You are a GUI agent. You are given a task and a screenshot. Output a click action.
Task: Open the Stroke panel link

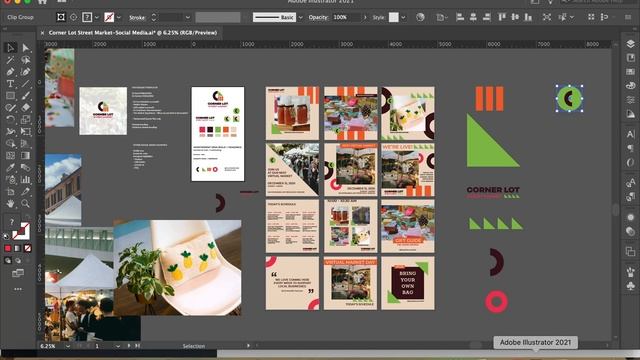click(137, 18)
